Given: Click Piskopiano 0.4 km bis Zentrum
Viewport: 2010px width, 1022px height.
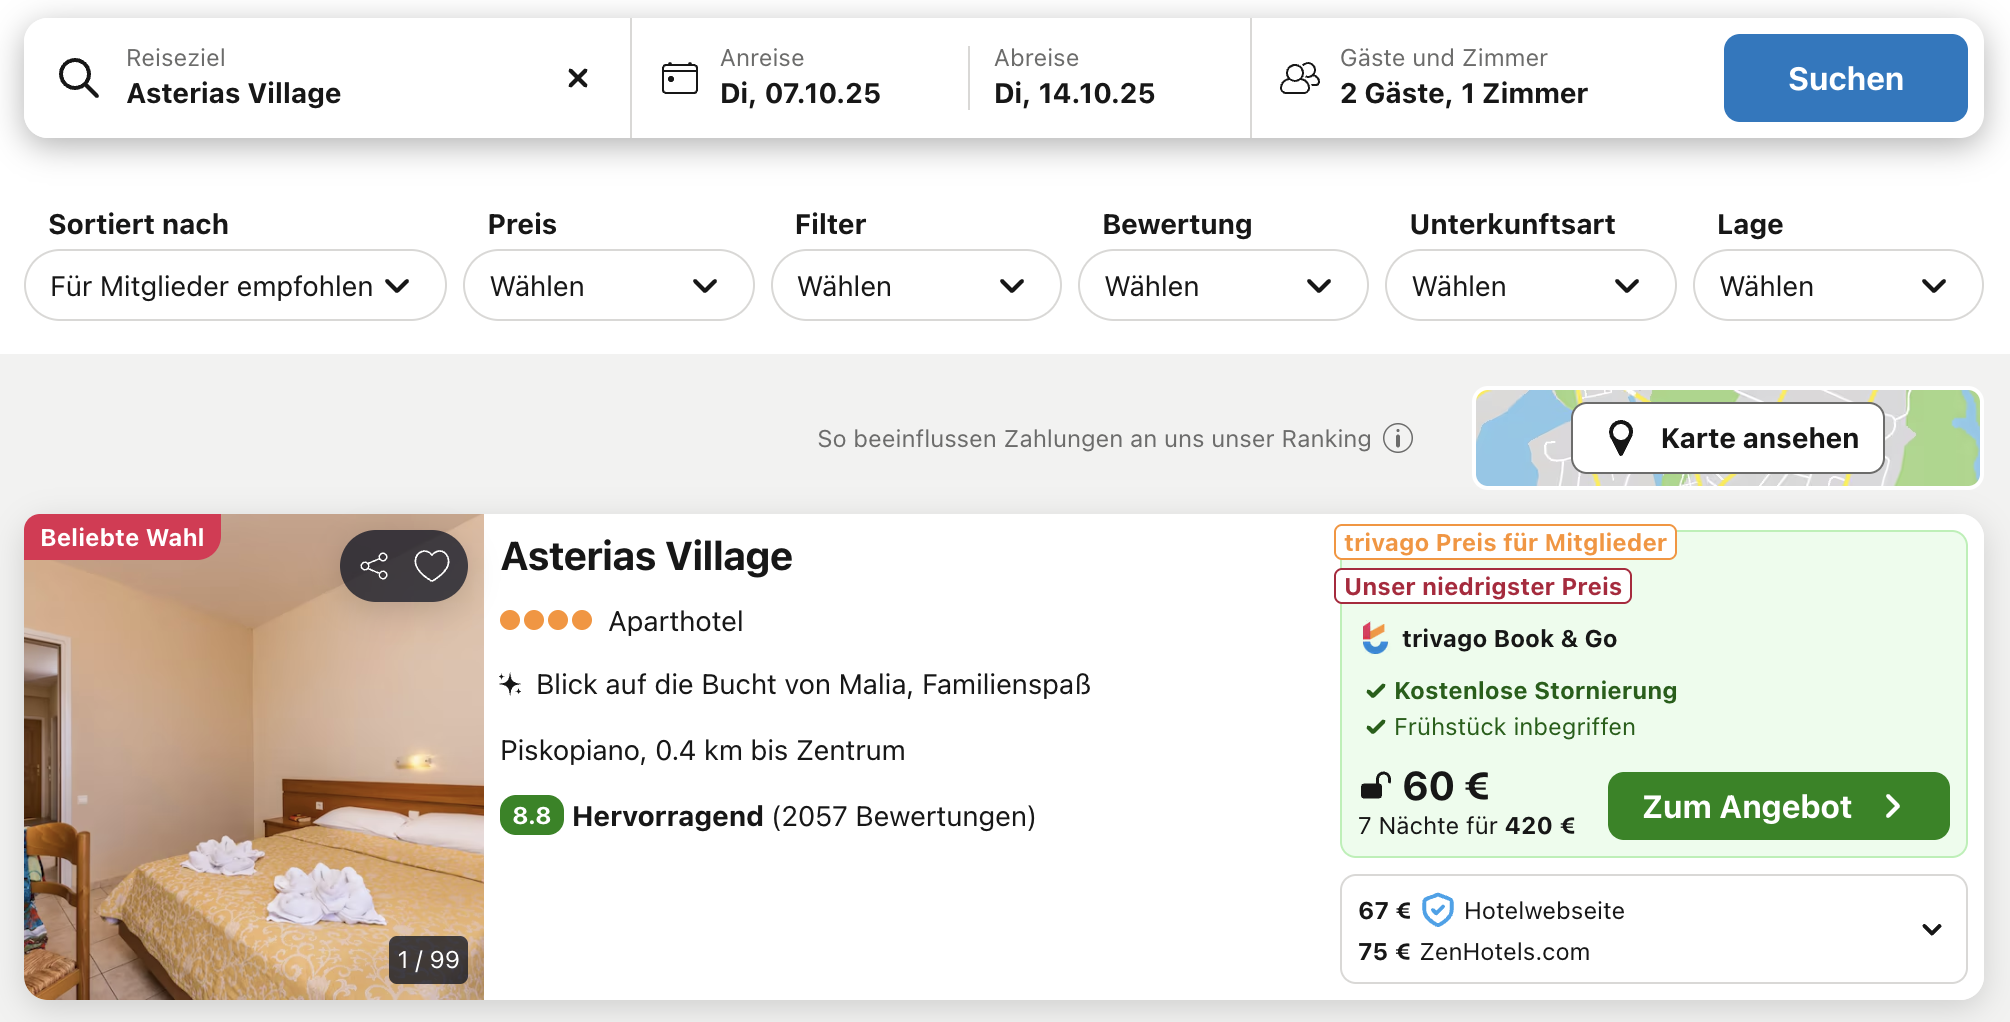Looking at the screenshot, I should pos(703,750).
